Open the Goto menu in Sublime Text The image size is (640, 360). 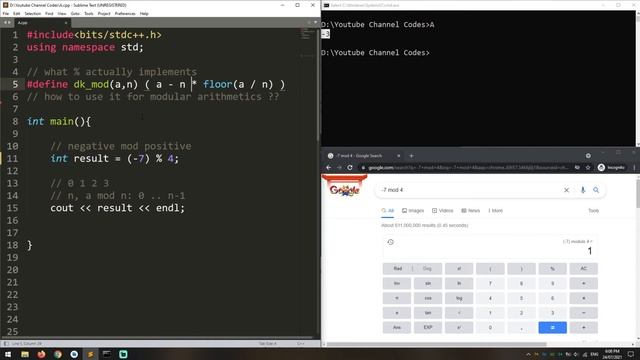pos(75,13)
